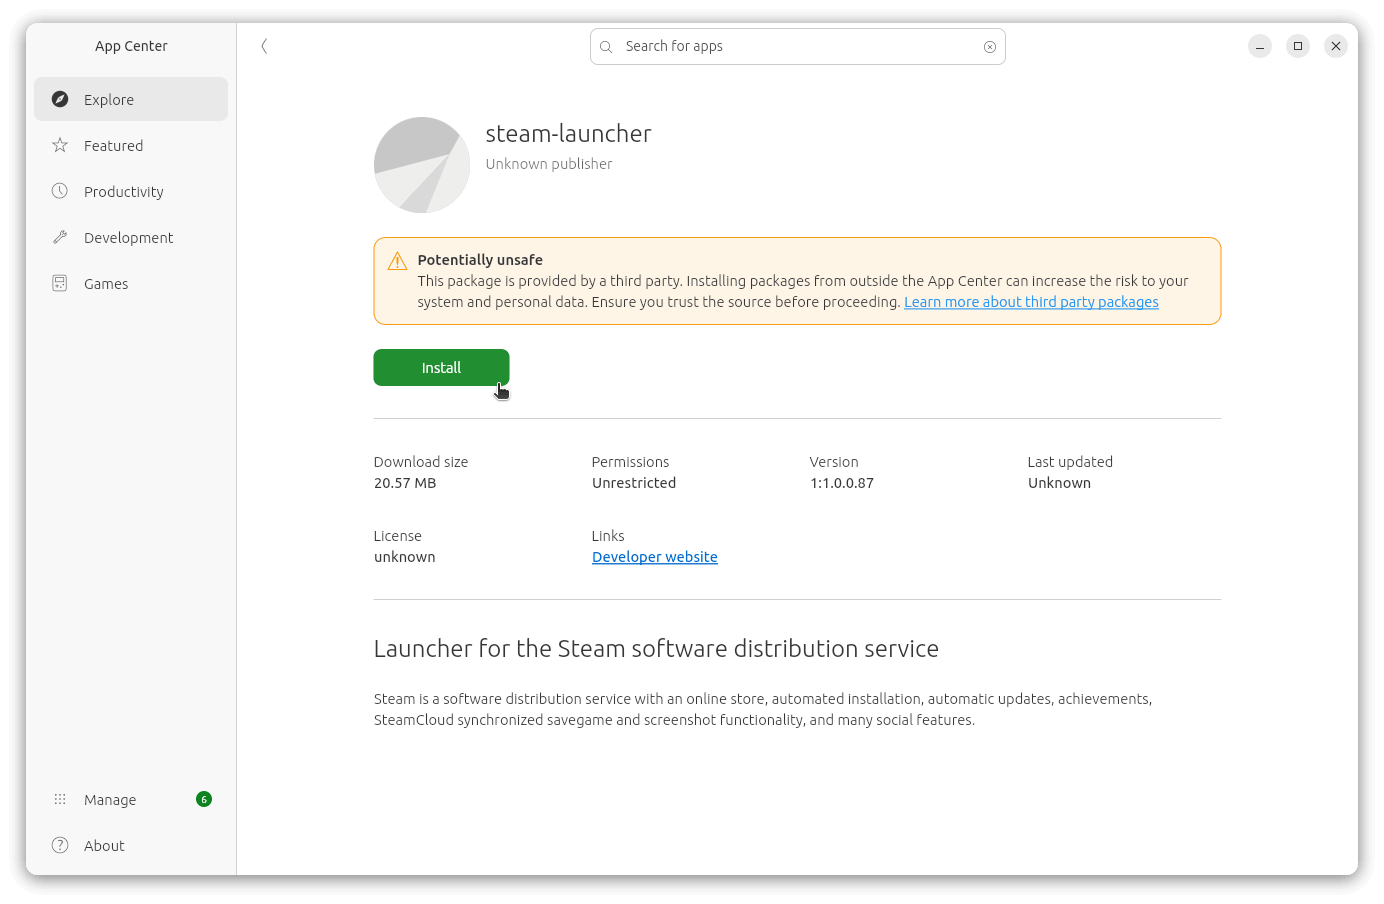Click the search magnifier icon
This screenshot has width=1384, height=904.
[606, 47]
